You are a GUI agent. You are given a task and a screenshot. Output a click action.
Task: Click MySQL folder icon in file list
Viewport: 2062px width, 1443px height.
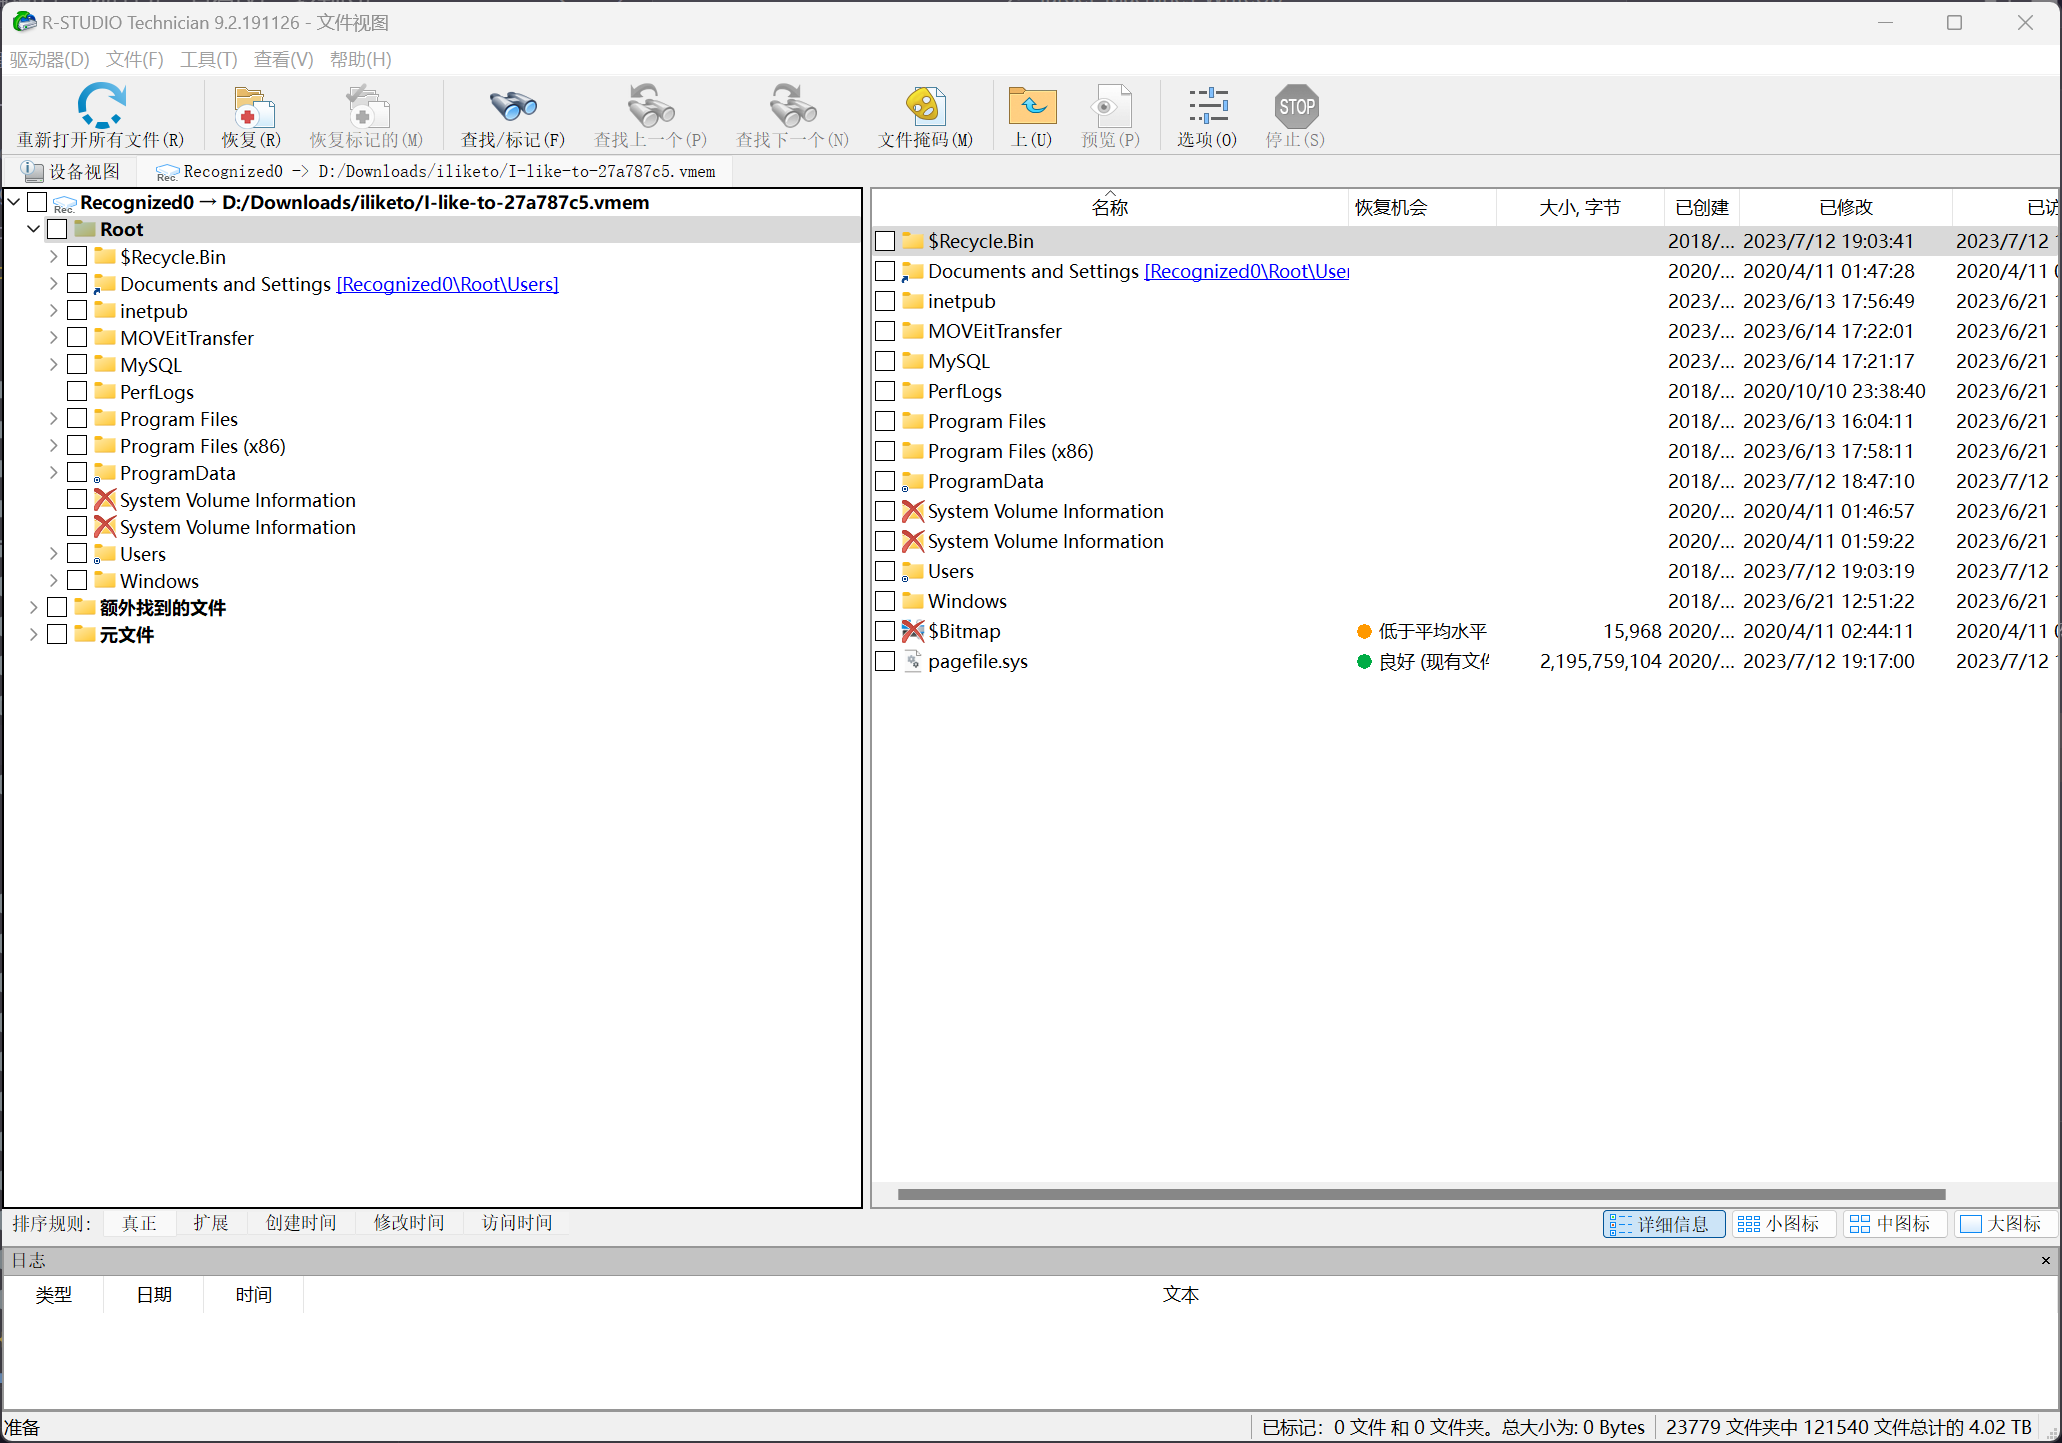[x=912, y=360]
